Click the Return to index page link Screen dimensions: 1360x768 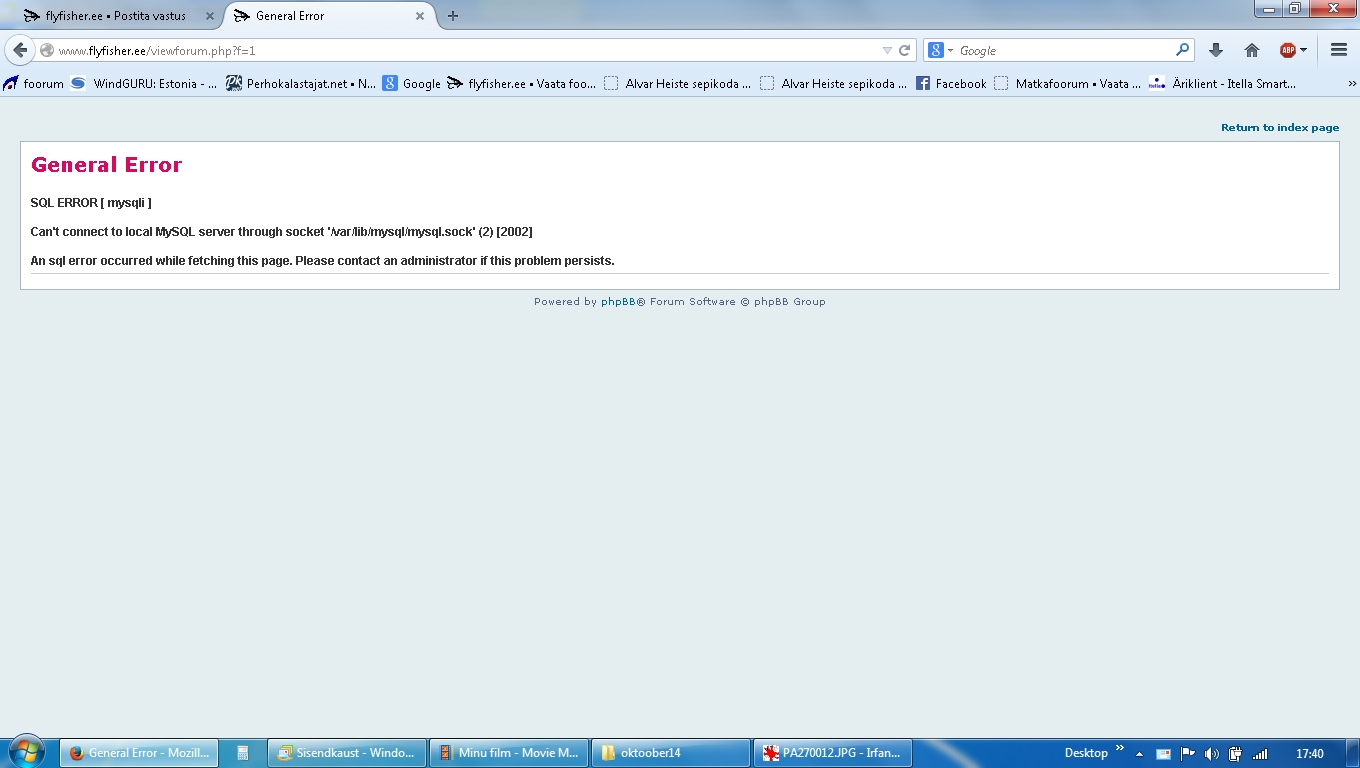tap(1279, 128)
